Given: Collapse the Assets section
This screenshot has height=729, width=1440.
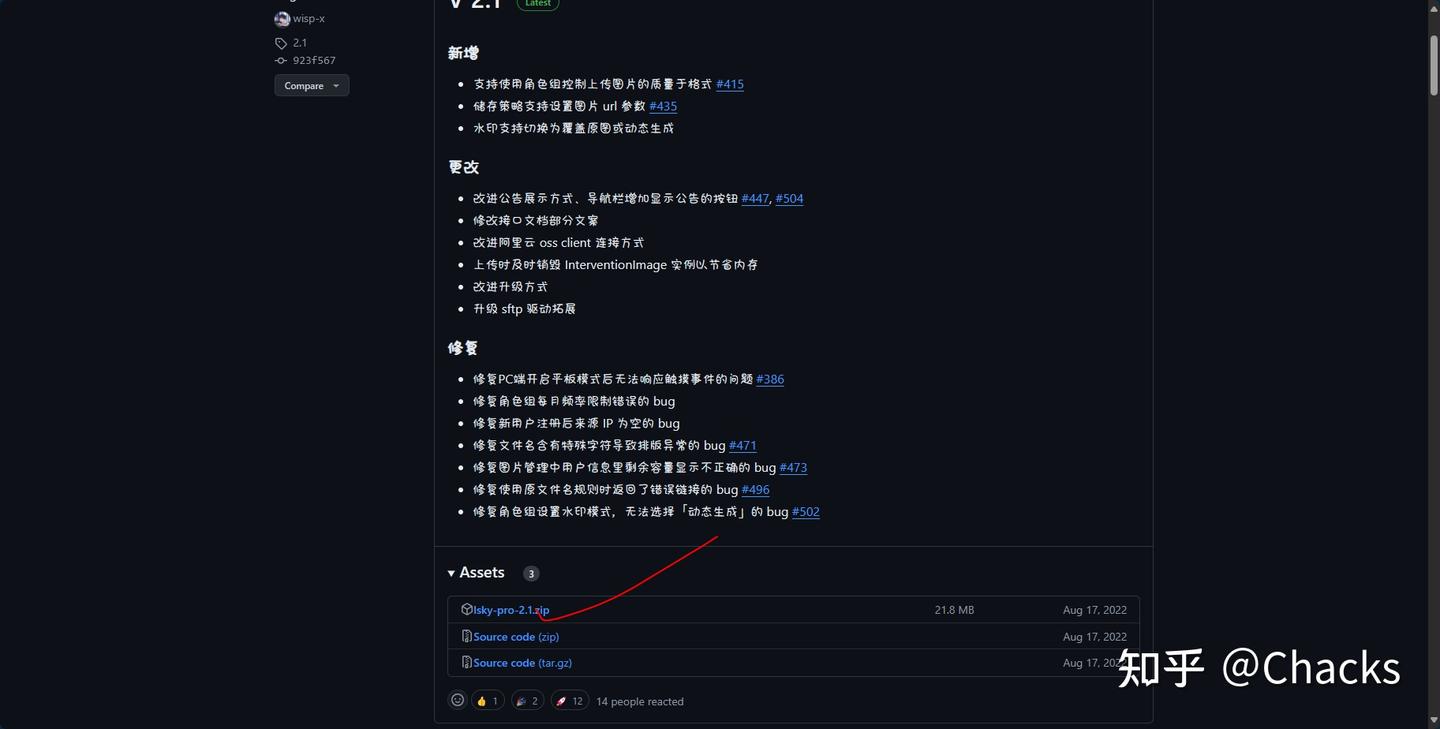Looking at the screenshot, I should (x=477, y=573).
